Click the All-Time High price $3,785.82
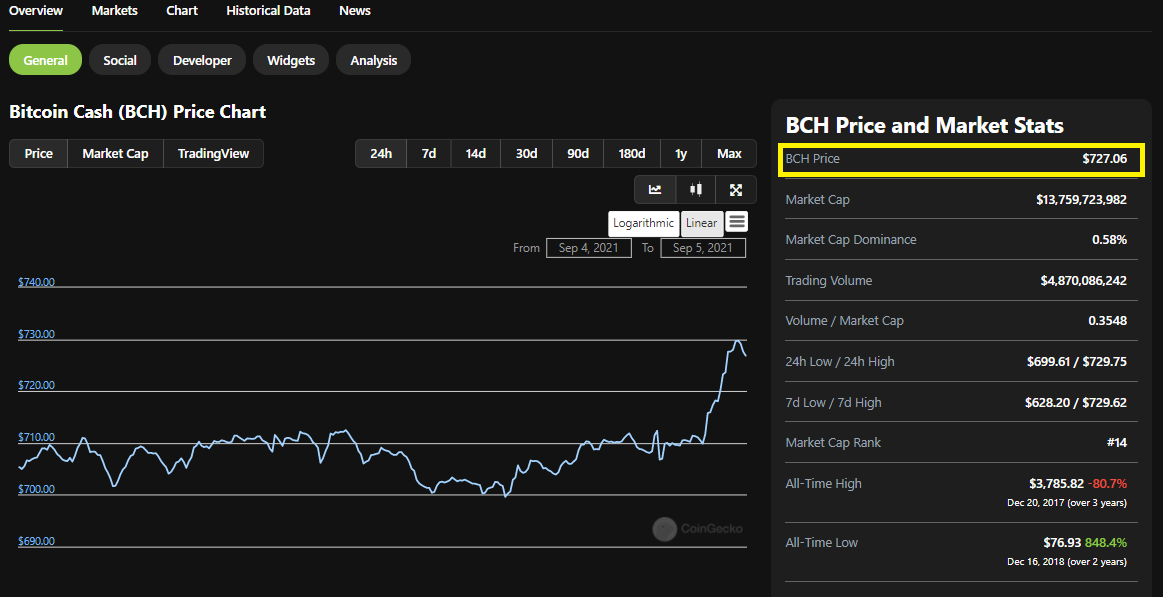Viewport: 1163px width, 597px height. click(1056, 484)
